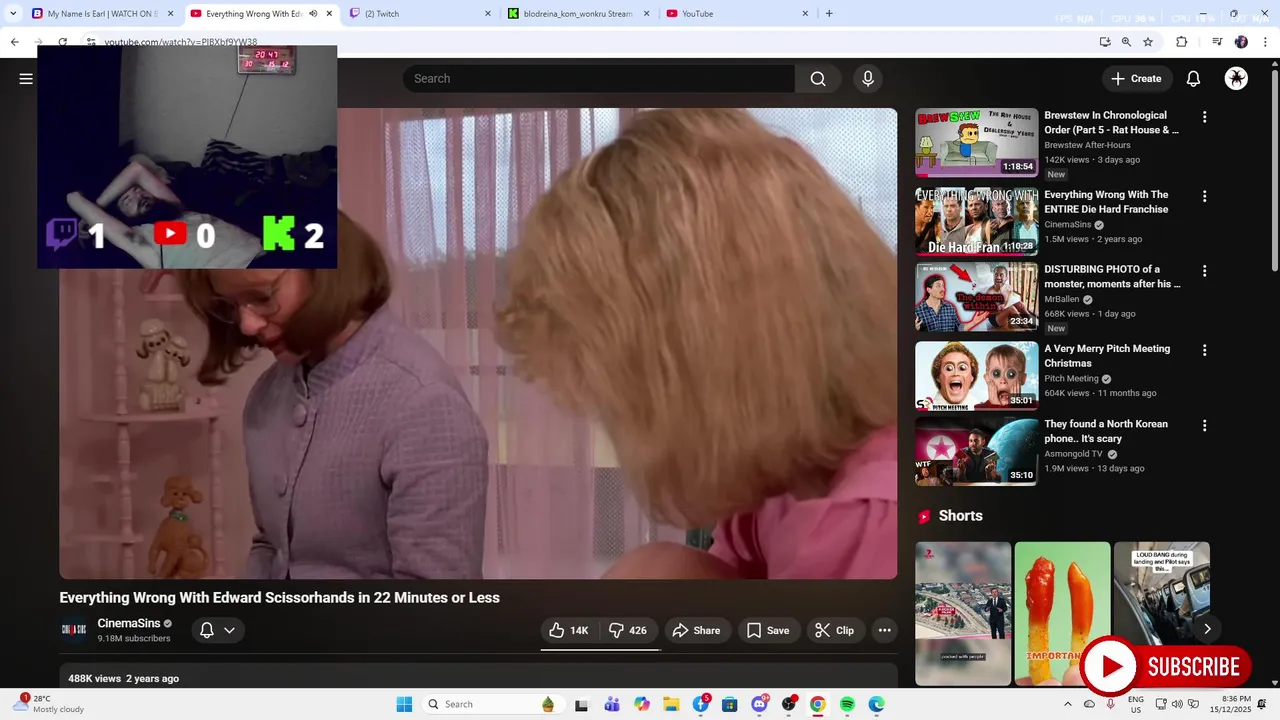
Task: Open the media control toolbar icon
Action: (x=1217, y=42)
